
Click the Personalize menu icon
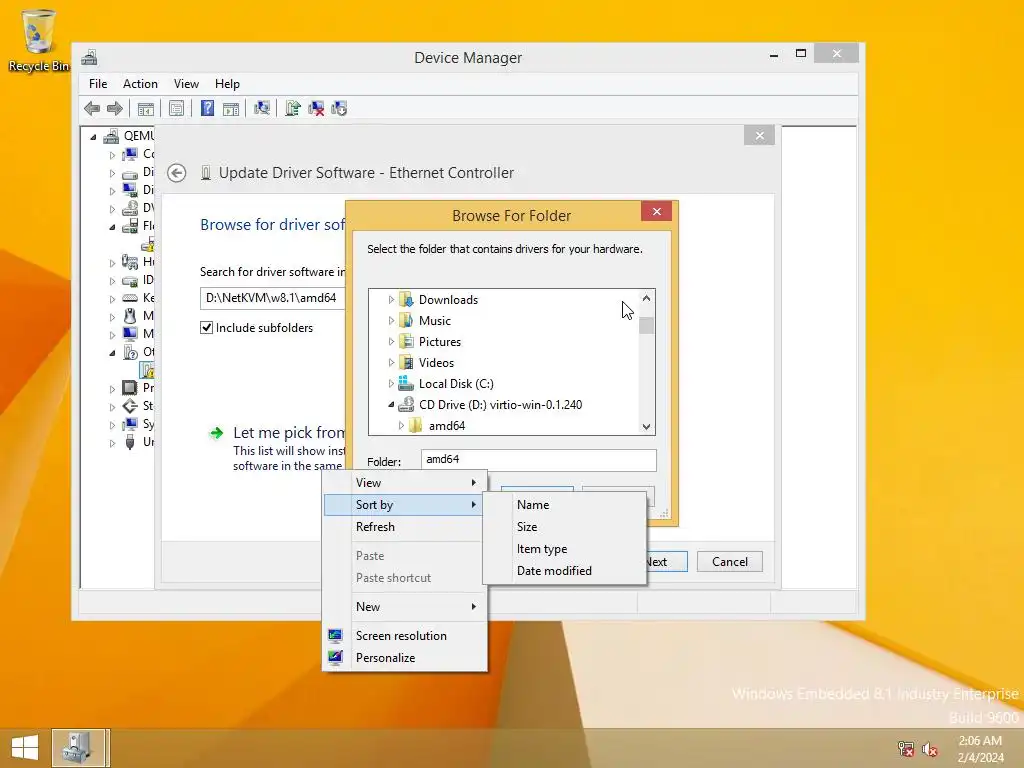(x=335, y=658)
